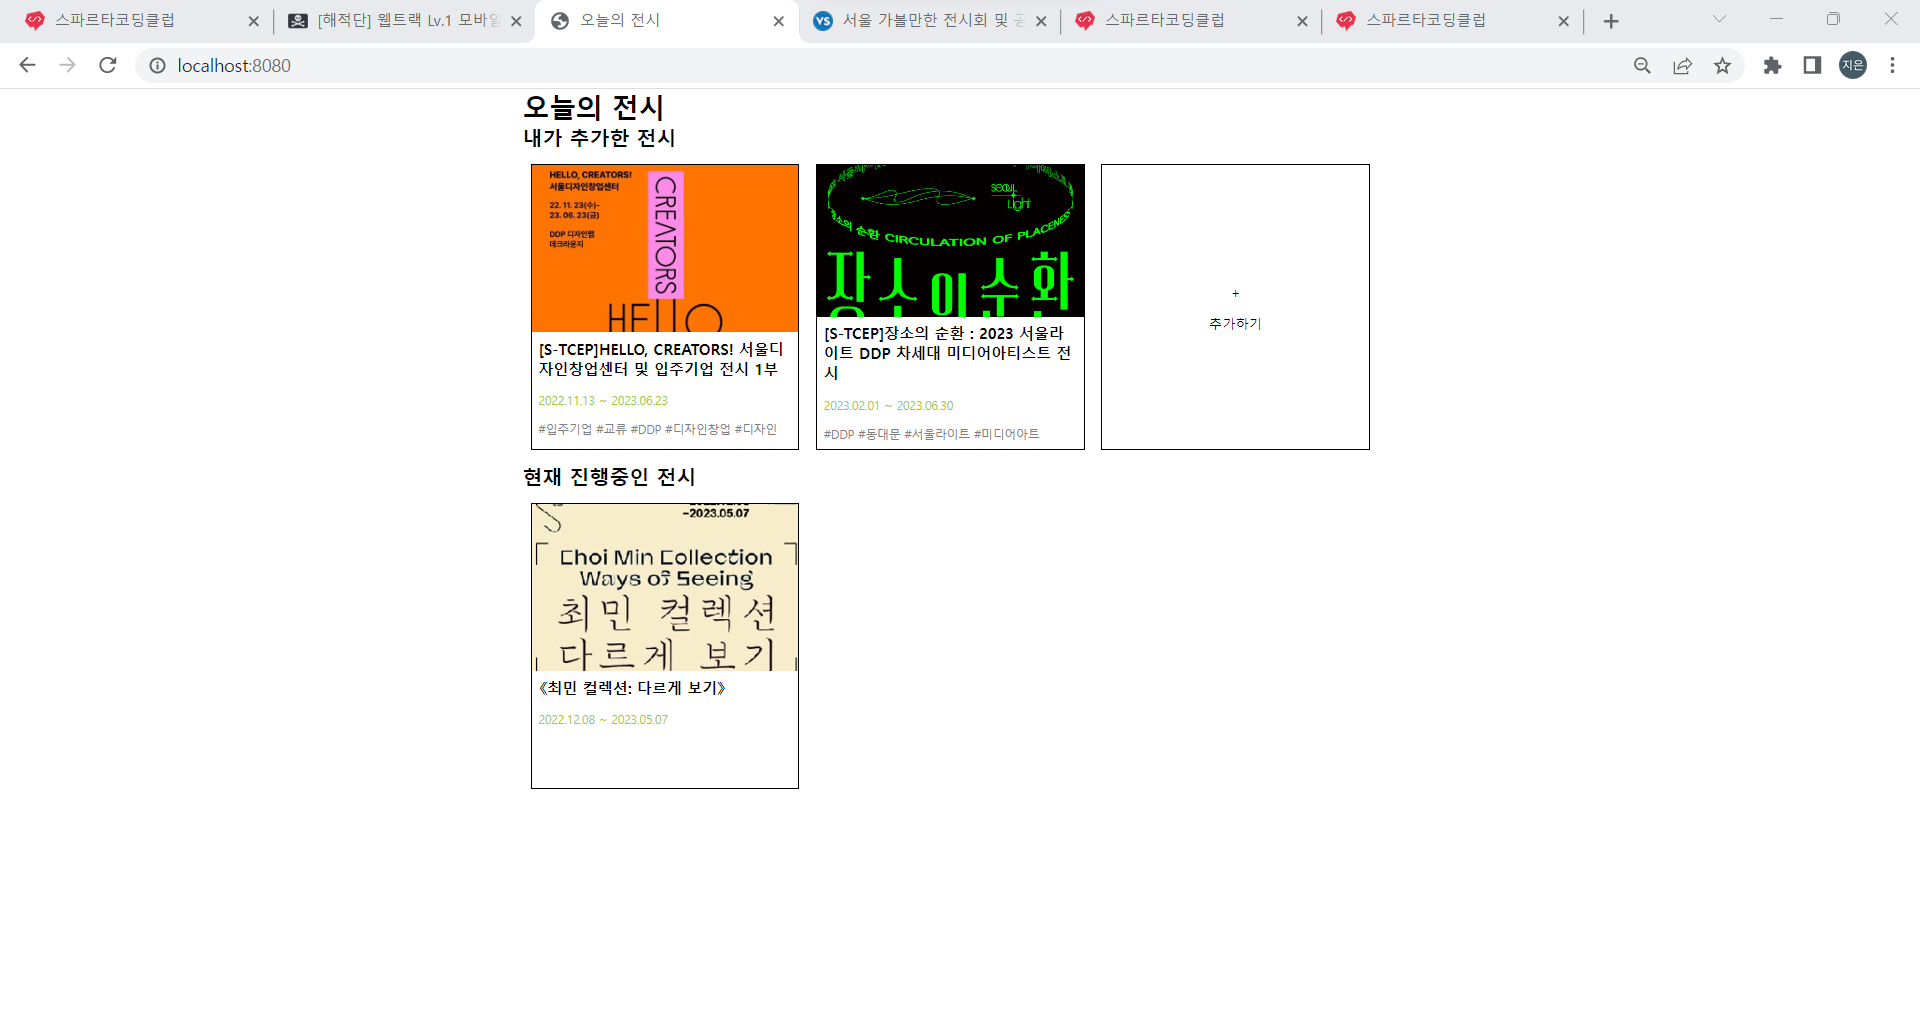Click the #입주기업 #교류 #DDP hashtag line
Screen dimensions: 1920x1020
(657, 430)
